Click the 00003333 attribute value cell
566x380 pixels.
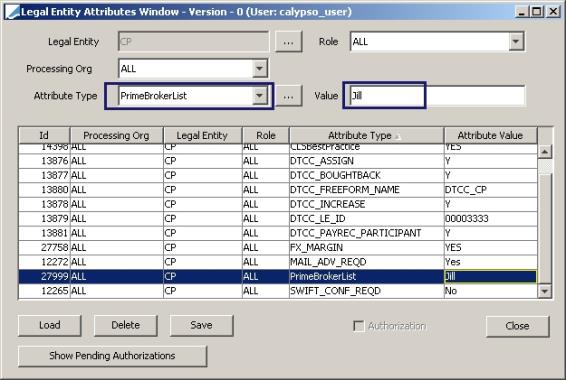(x=491, y=219)
